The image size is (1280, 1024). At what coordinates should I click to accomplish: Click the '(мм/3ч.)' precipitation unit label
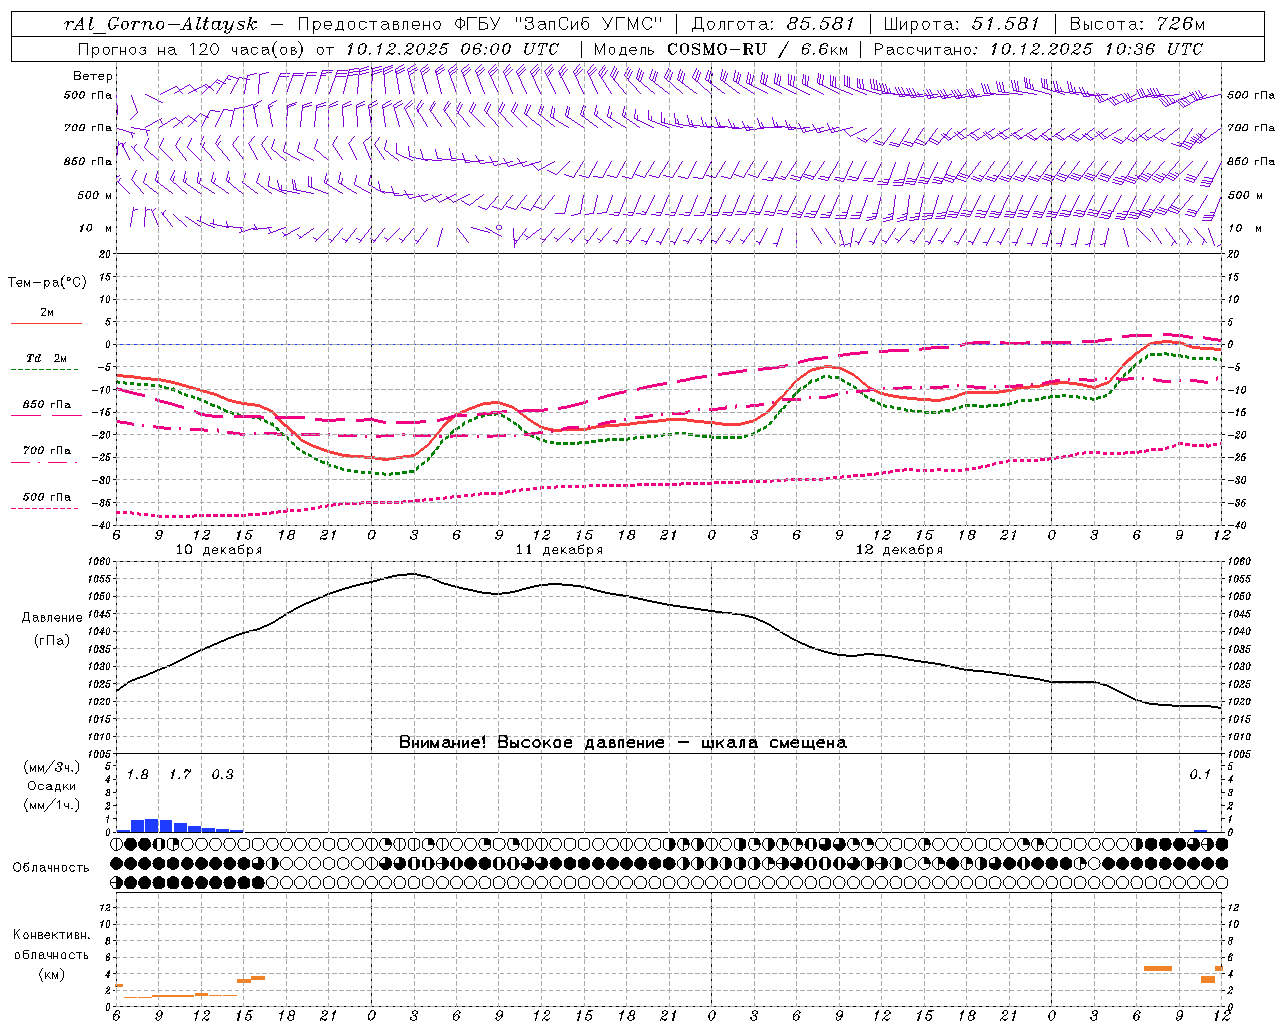[51, 768]
